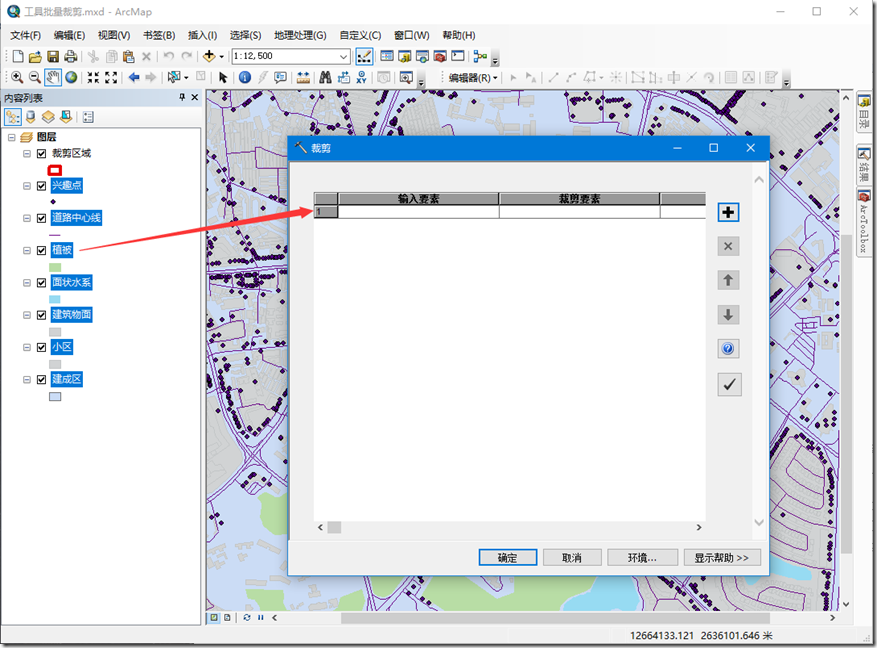Collapse the 兴趣点 layer legend

(27, 186)
